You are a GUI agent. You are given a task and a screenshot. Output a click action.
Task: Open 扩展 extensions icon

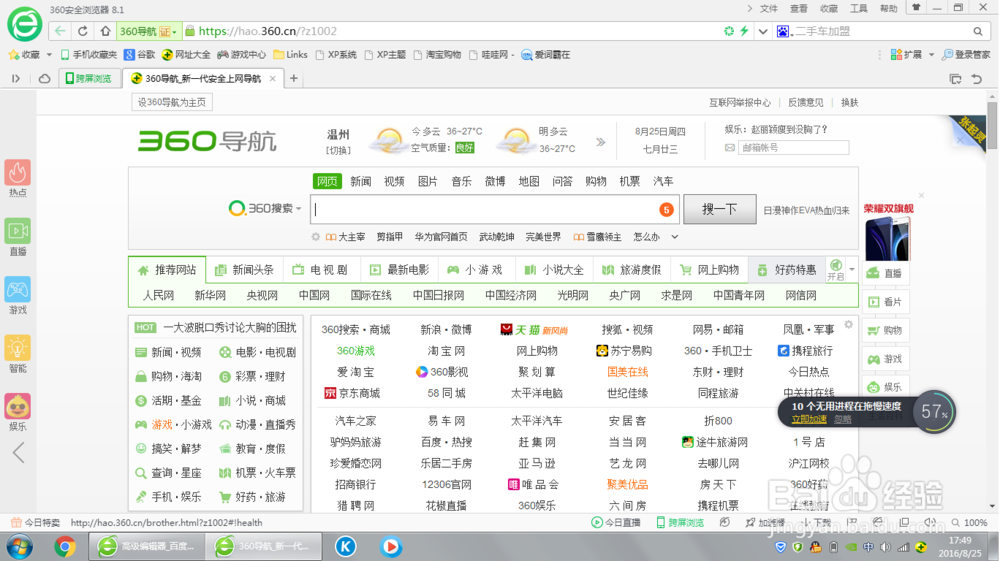pos(906,55)
